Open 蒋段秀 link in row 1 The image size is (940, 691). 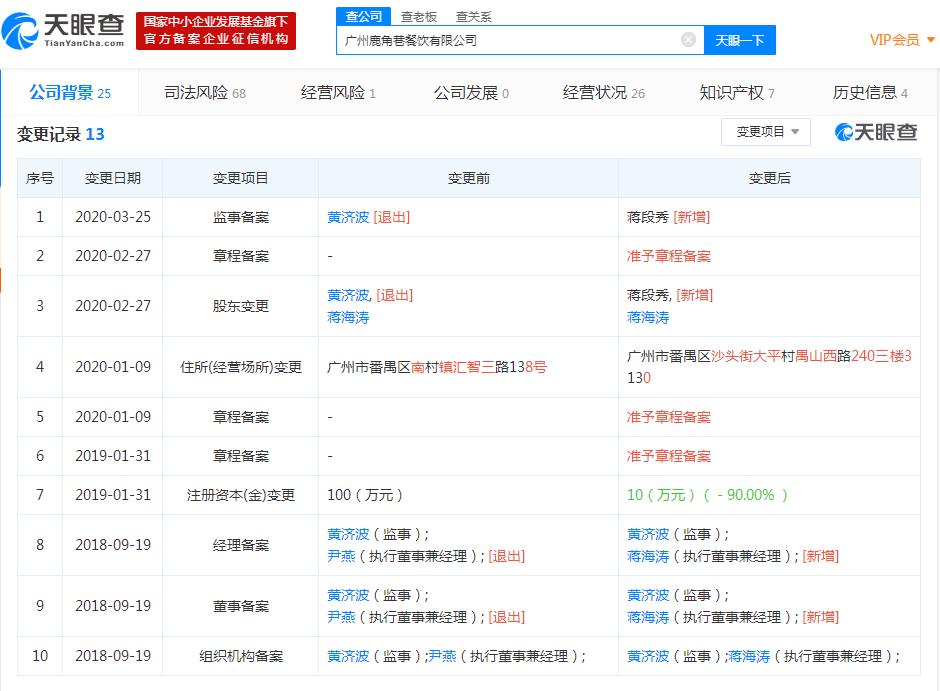pyautogui.click(x=648, y=217)
